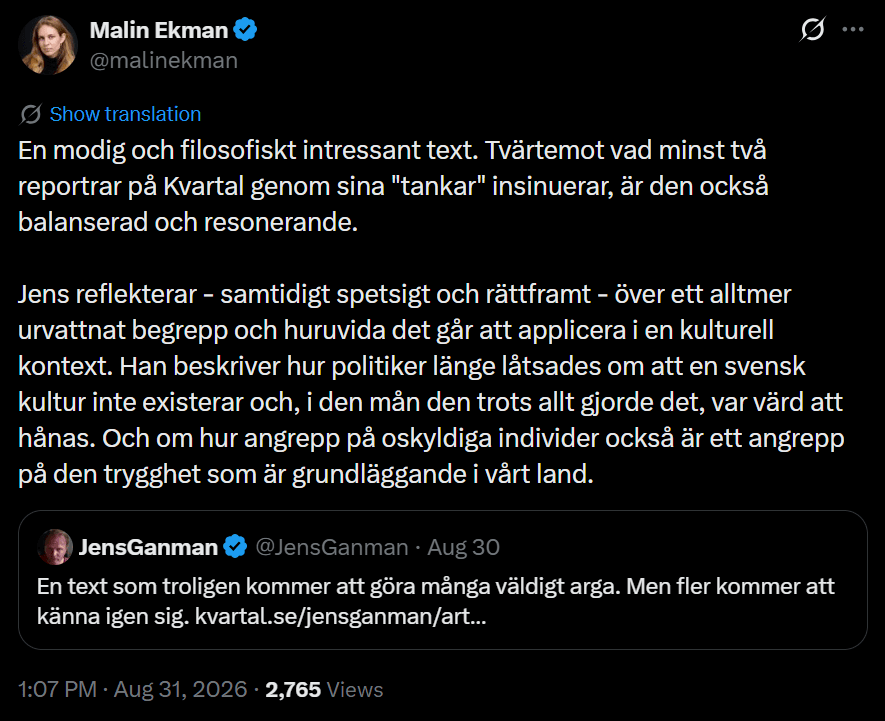885x721 pixels.
Task: Click the Grok translate icon beside Show translation
Action: 30,114
